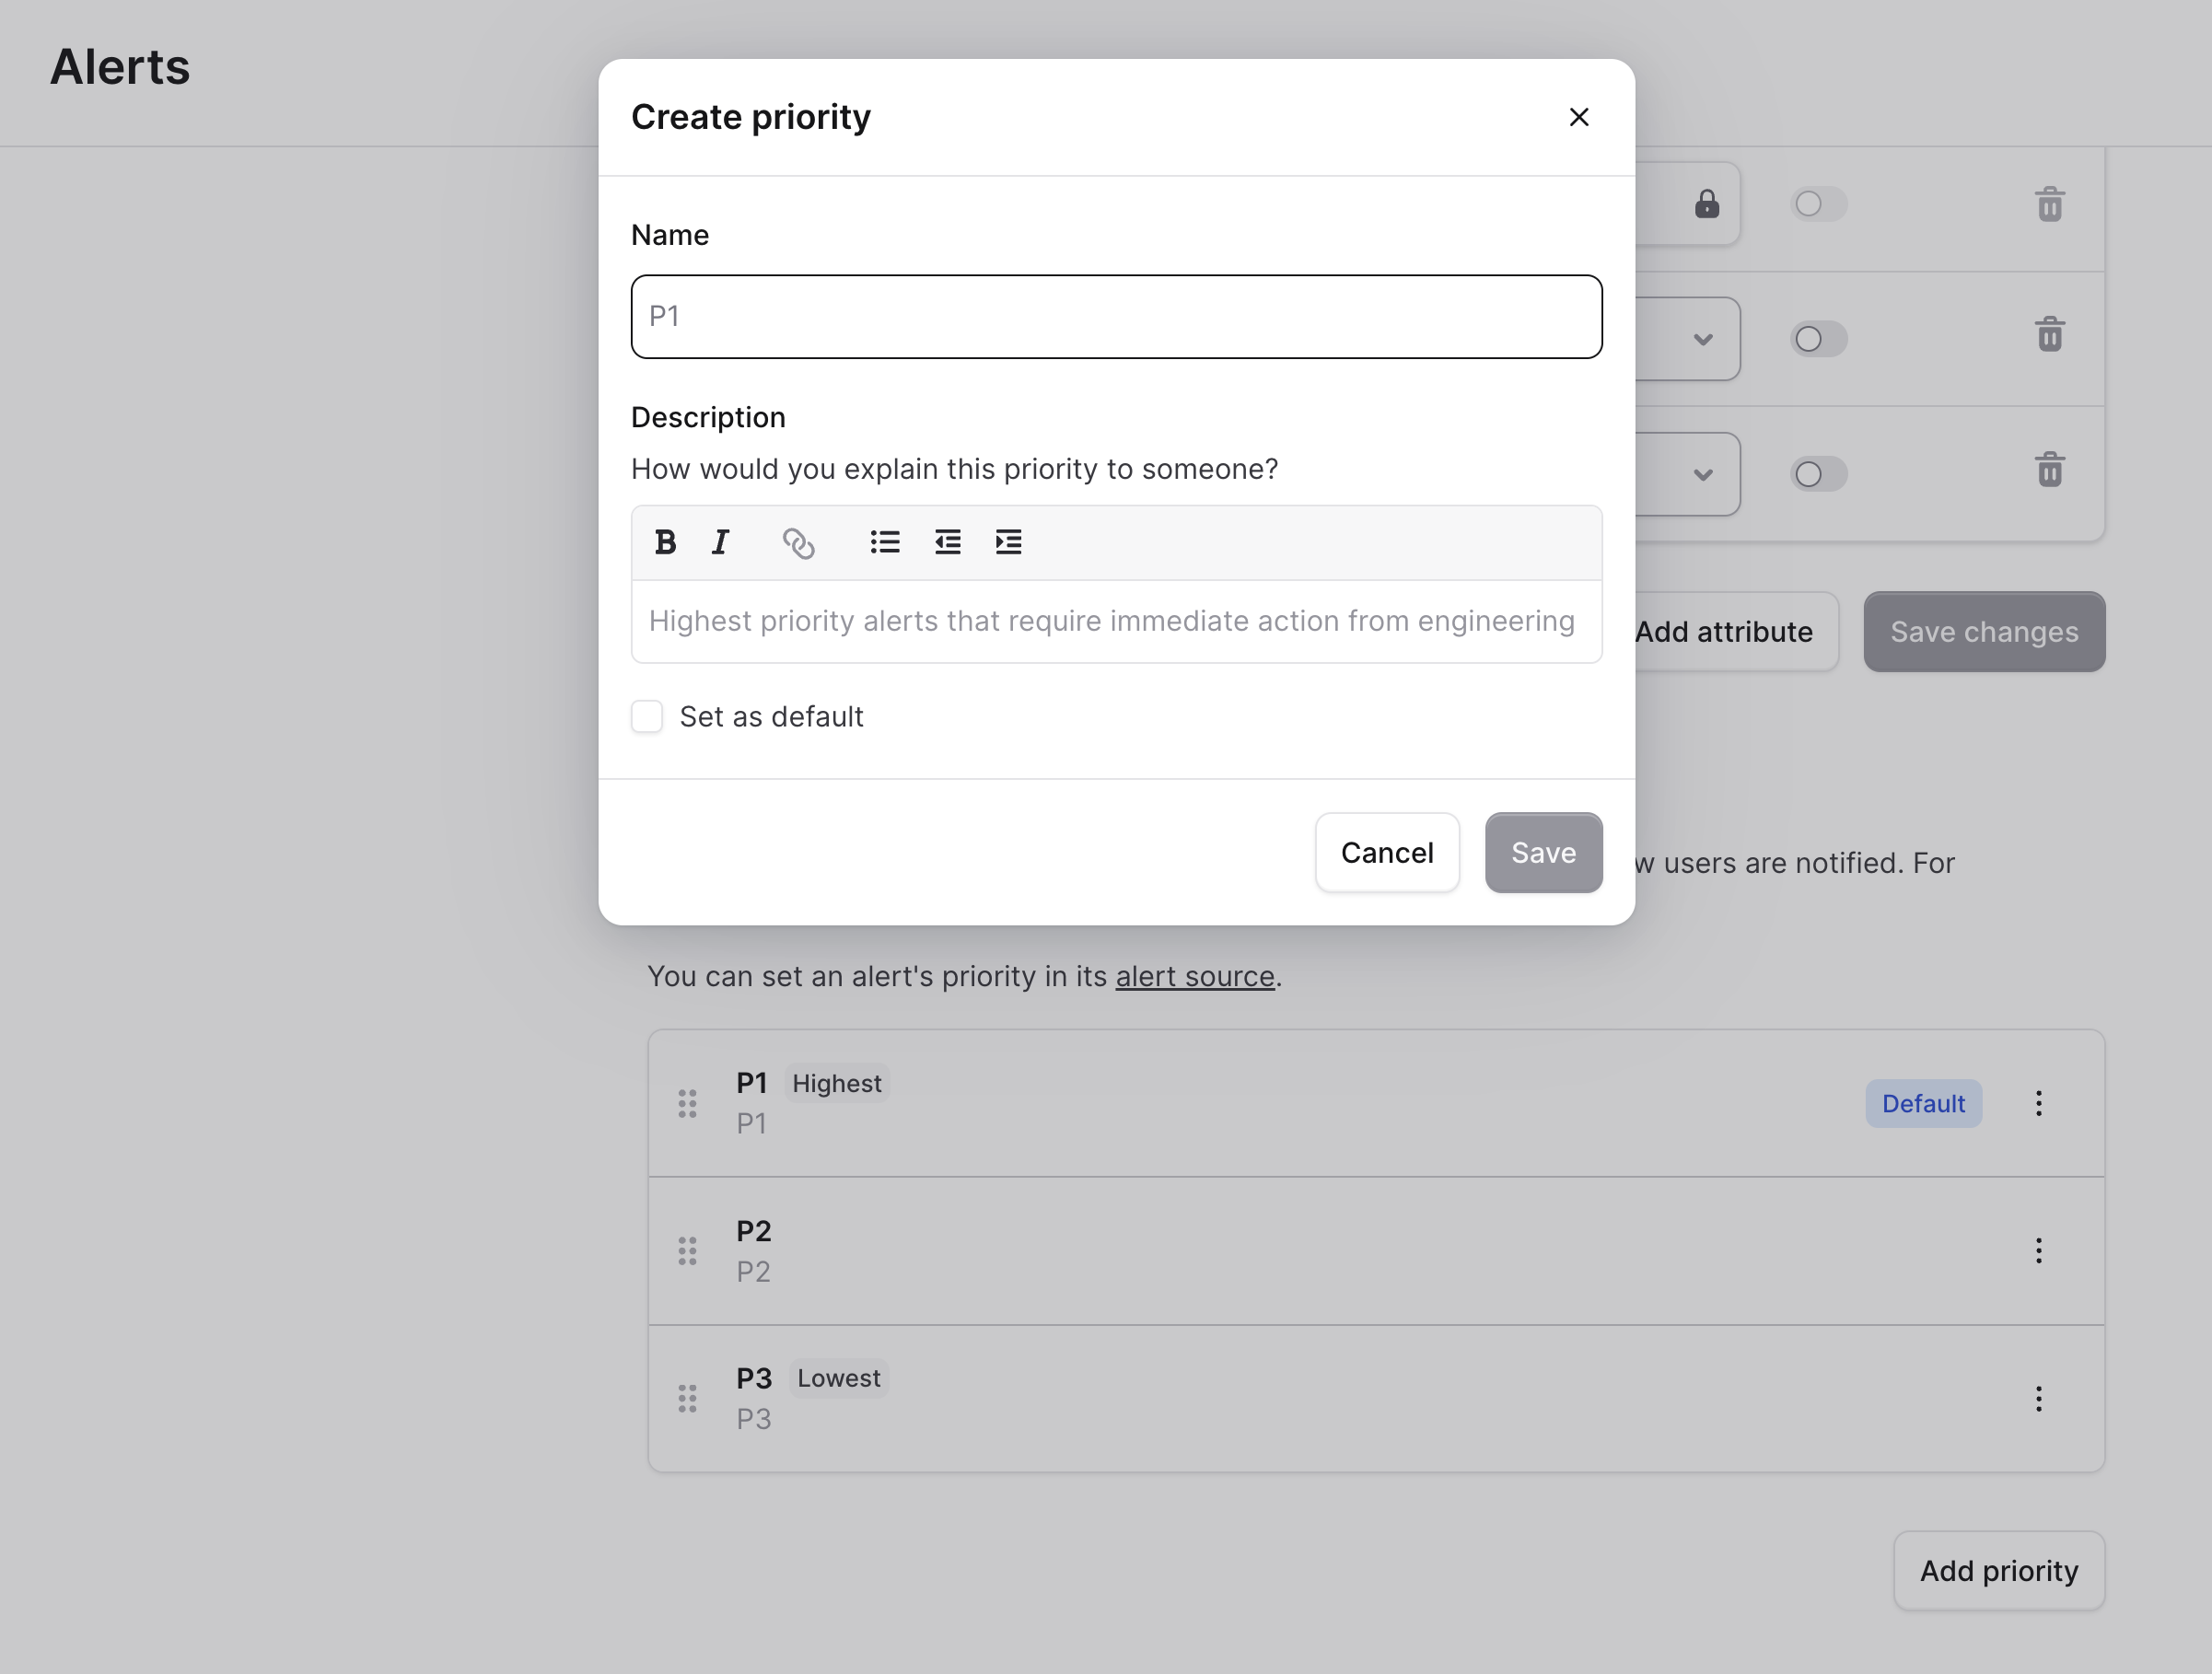Focus the priority Name input field
Viewport: 2212px width, 1674px height.
[x=1116, y=317]
